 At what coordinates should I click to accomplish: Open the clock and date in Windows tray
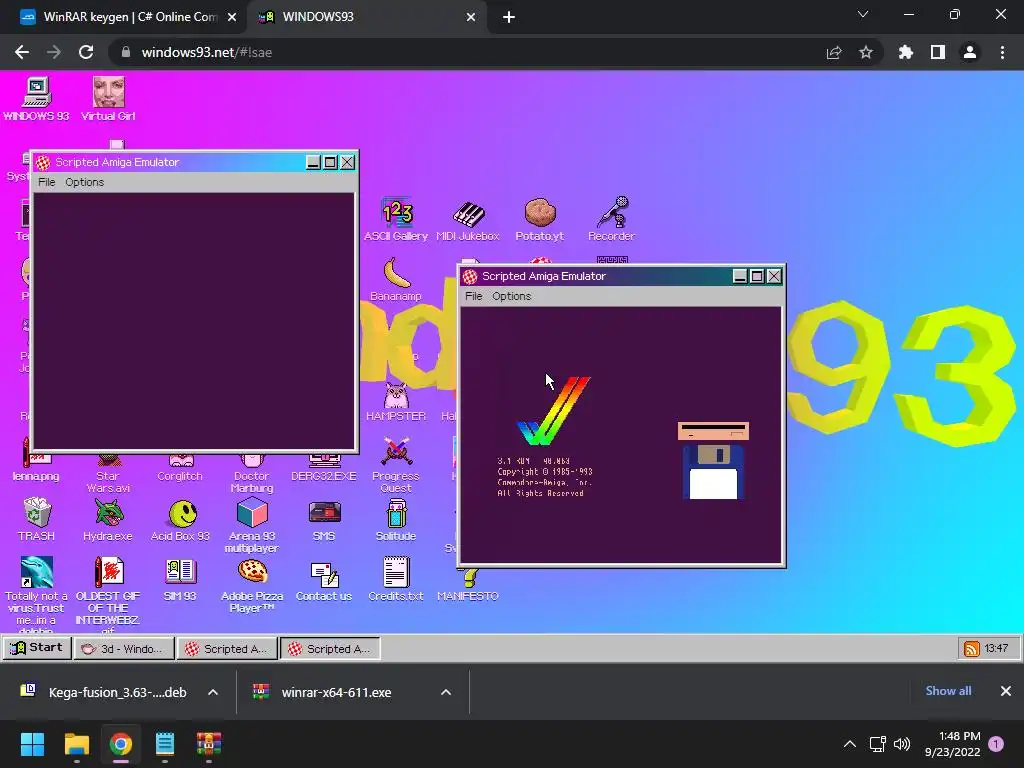click(952, 744)
